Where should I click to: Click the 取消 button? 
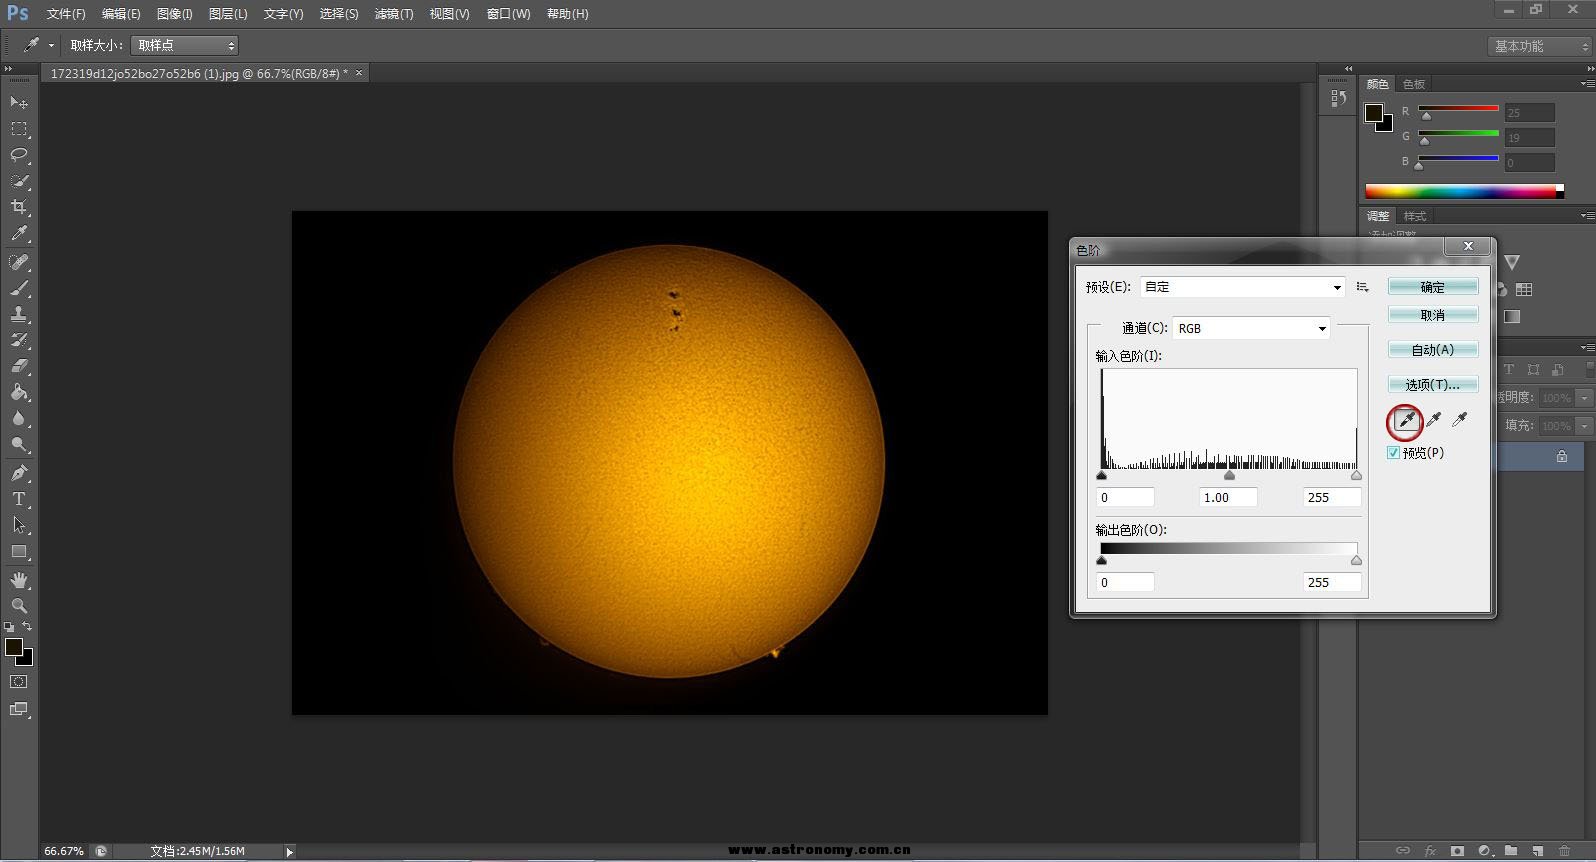tap(1433, 315)
